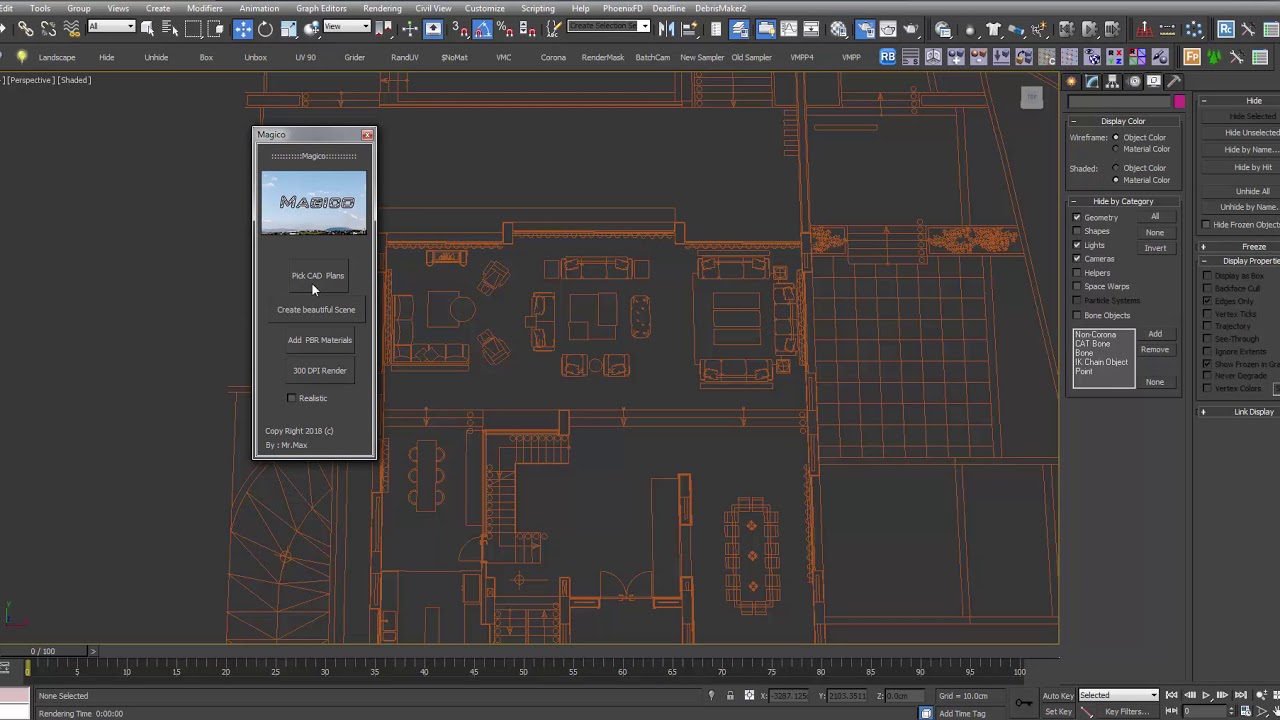Toggle the 3D Snaps icon
The height and width of the screenshot is (720, 1280).
click(459, 29)
